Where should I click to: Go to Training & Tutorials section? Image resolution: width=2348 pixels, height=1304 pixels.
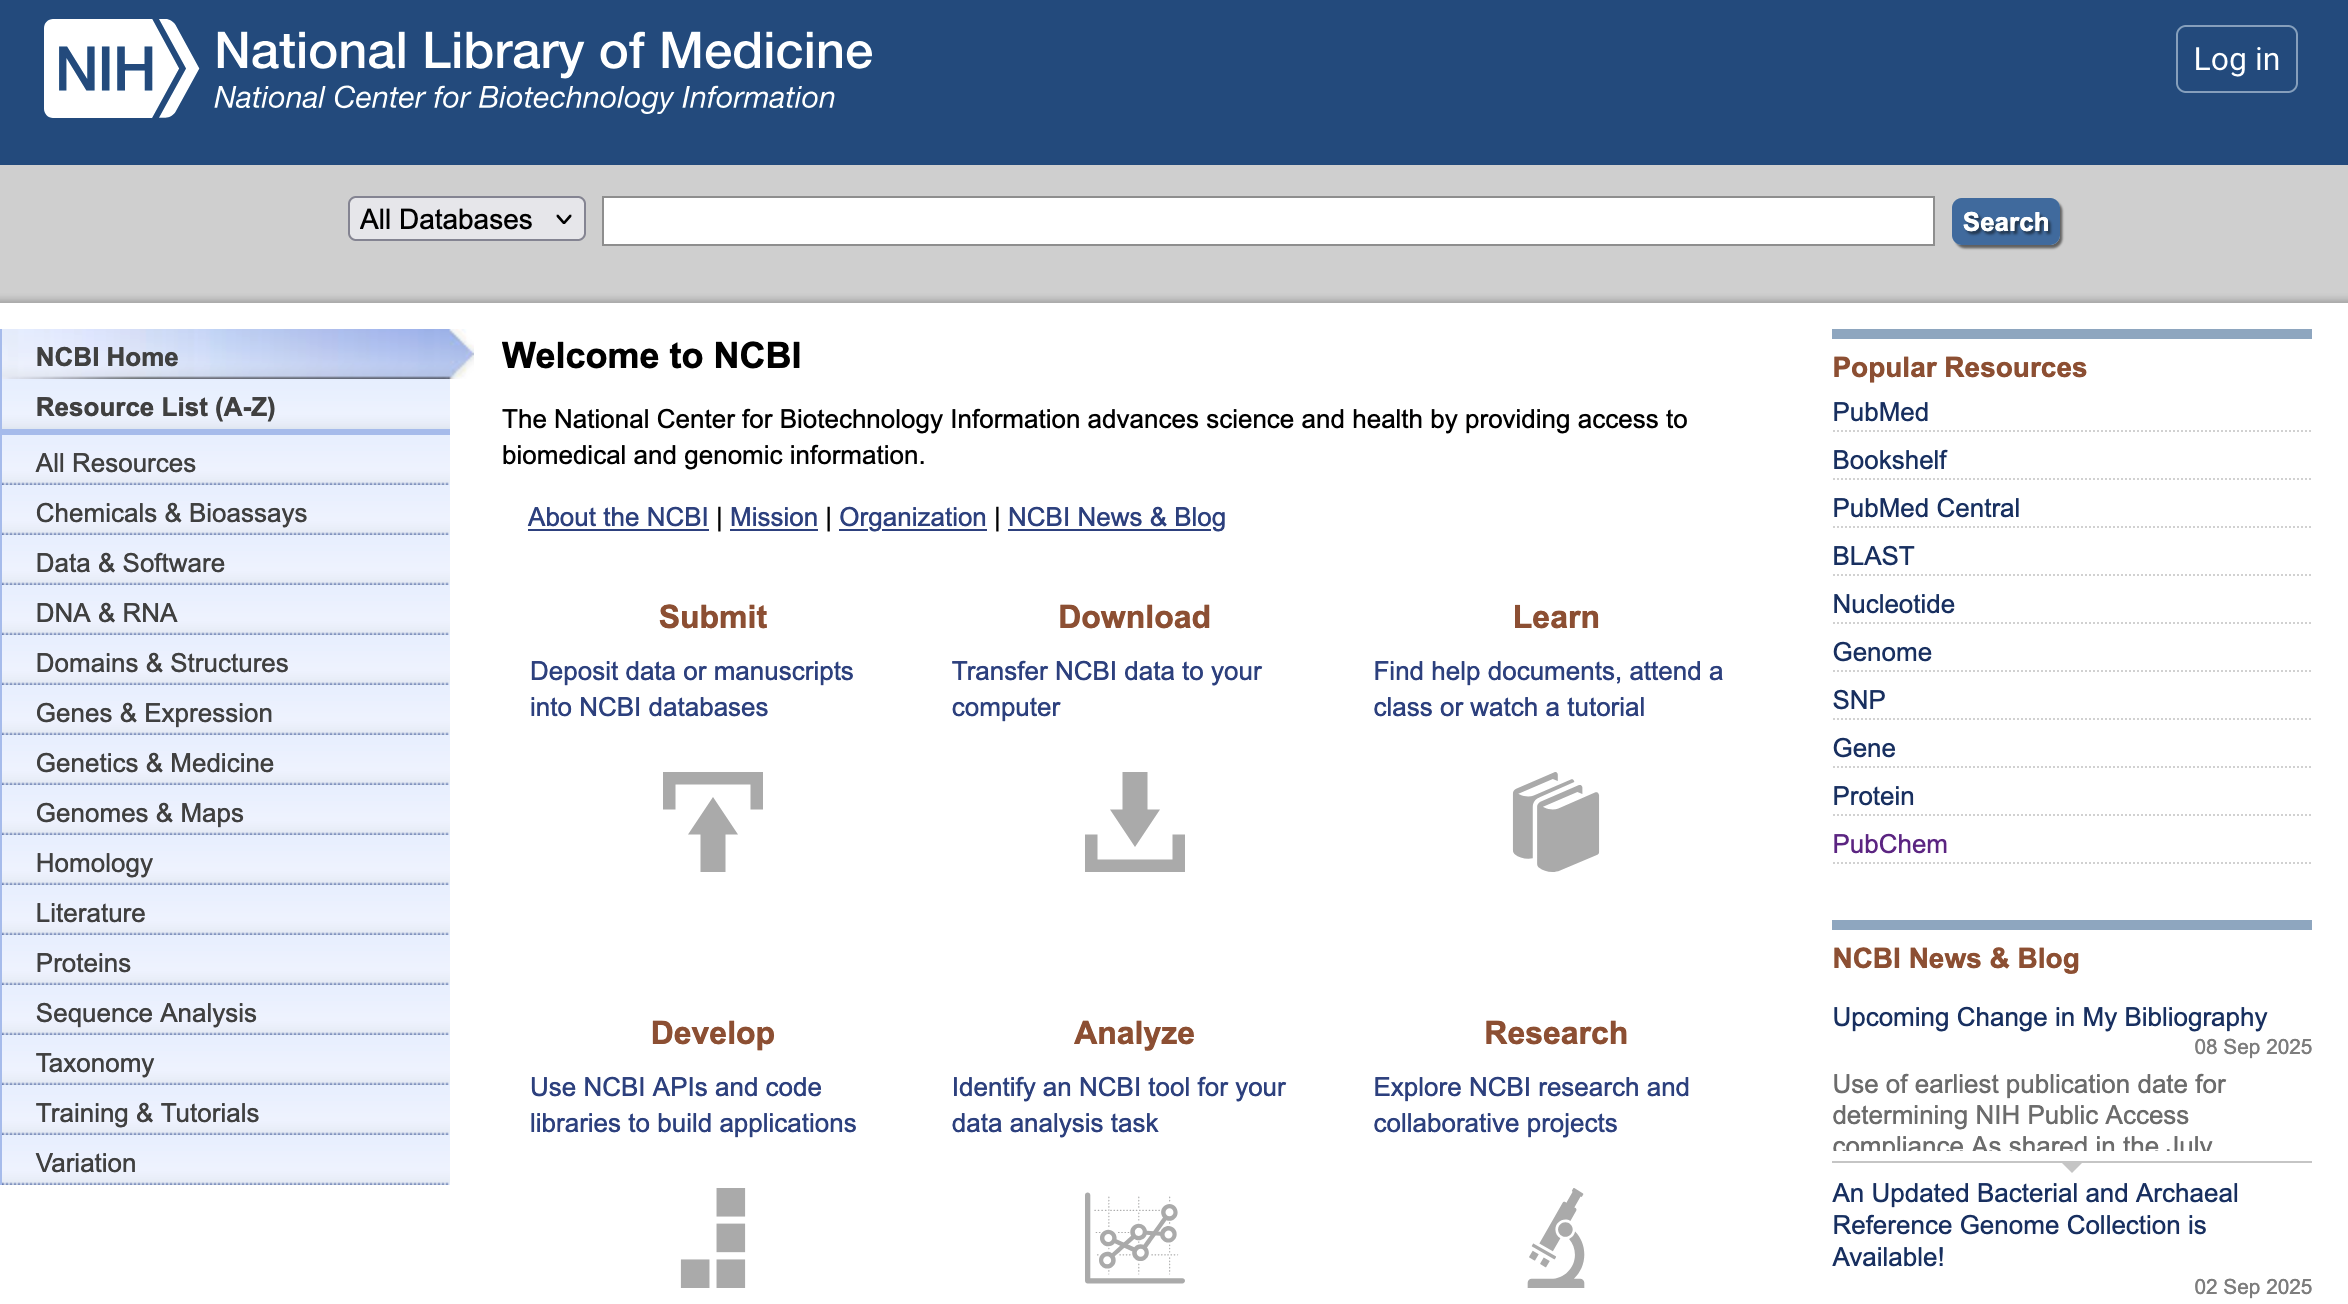(147, 1113)
